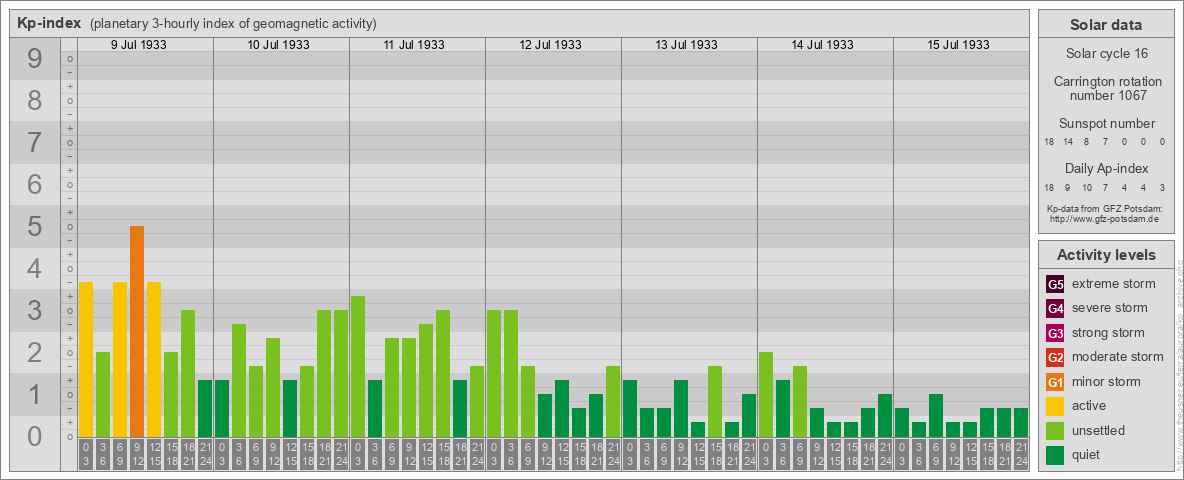The image size is (1184, 480).
Task: Click the 15 Jul '21 24' time label
Action: [1020, 455]
